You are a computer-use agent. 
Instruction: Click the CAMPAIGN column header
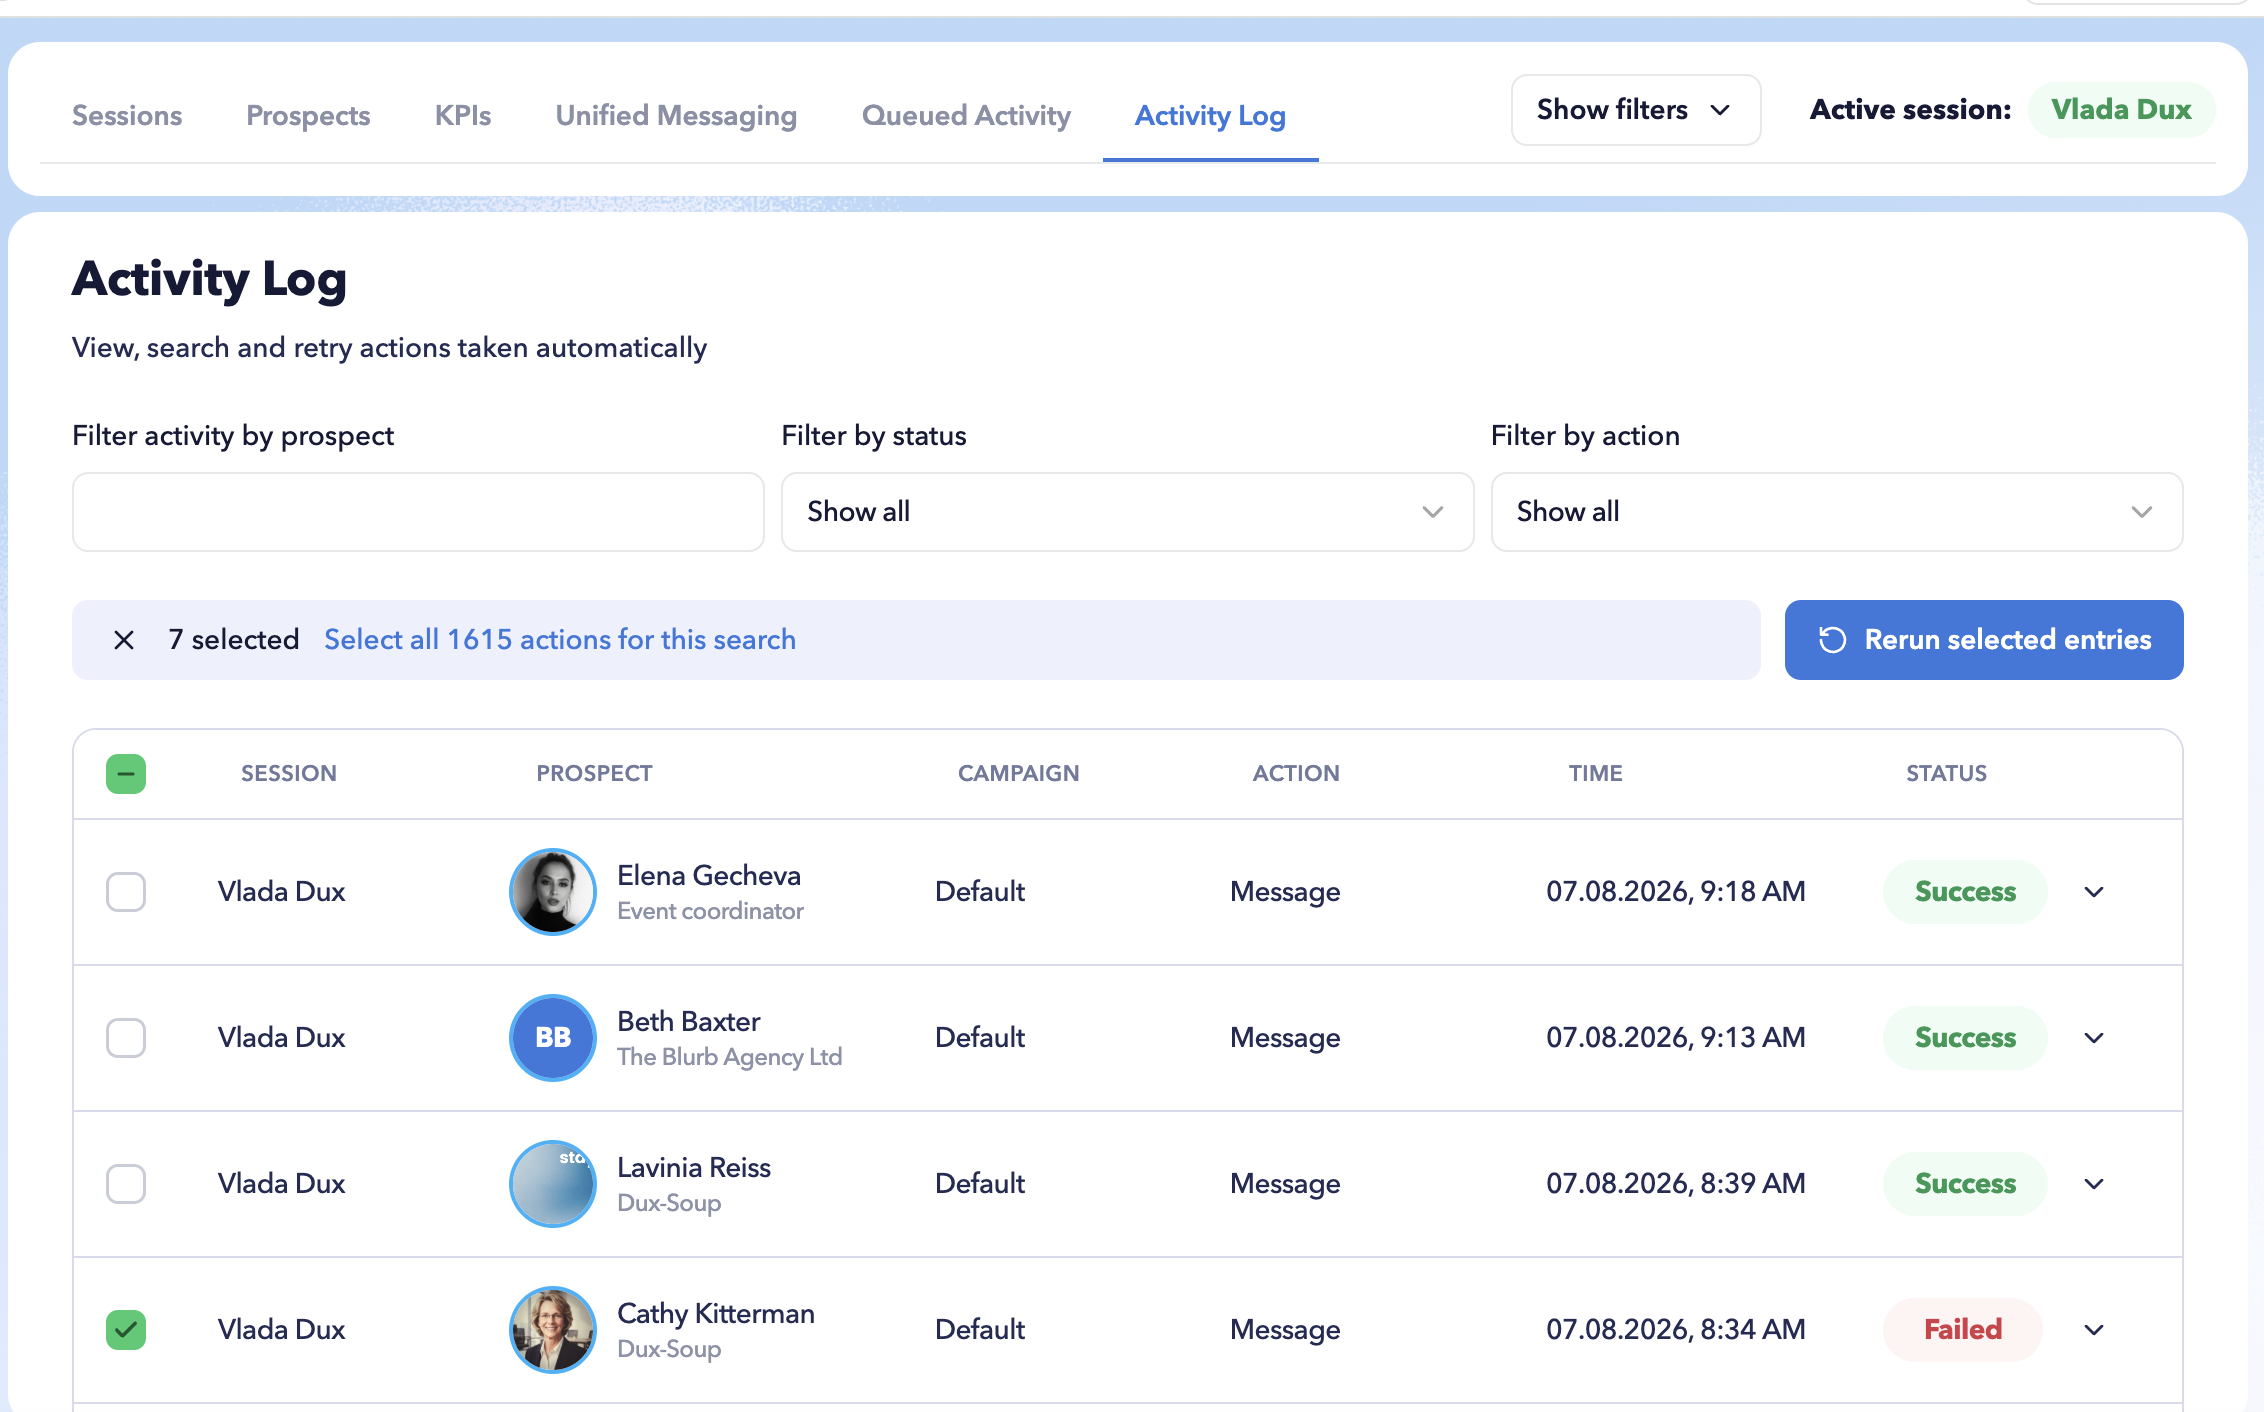[1018, 774]
